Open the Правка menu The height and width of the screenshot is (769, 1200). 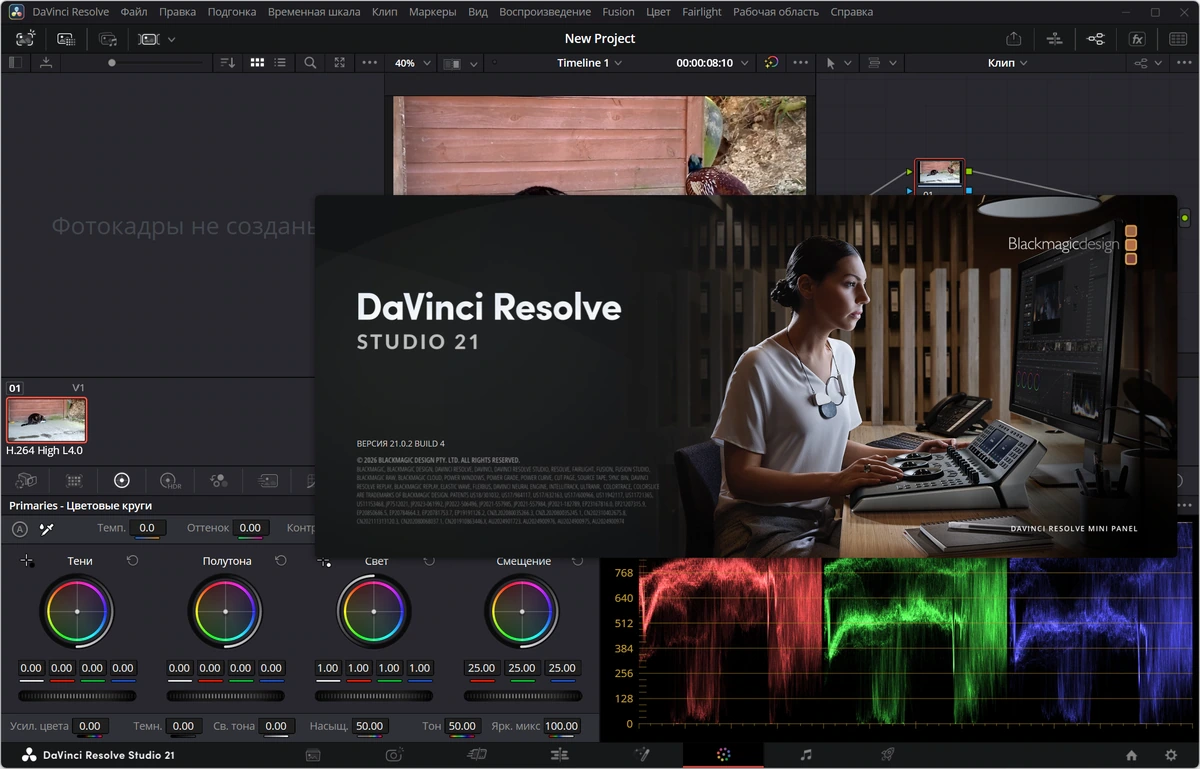coord(177,12)
